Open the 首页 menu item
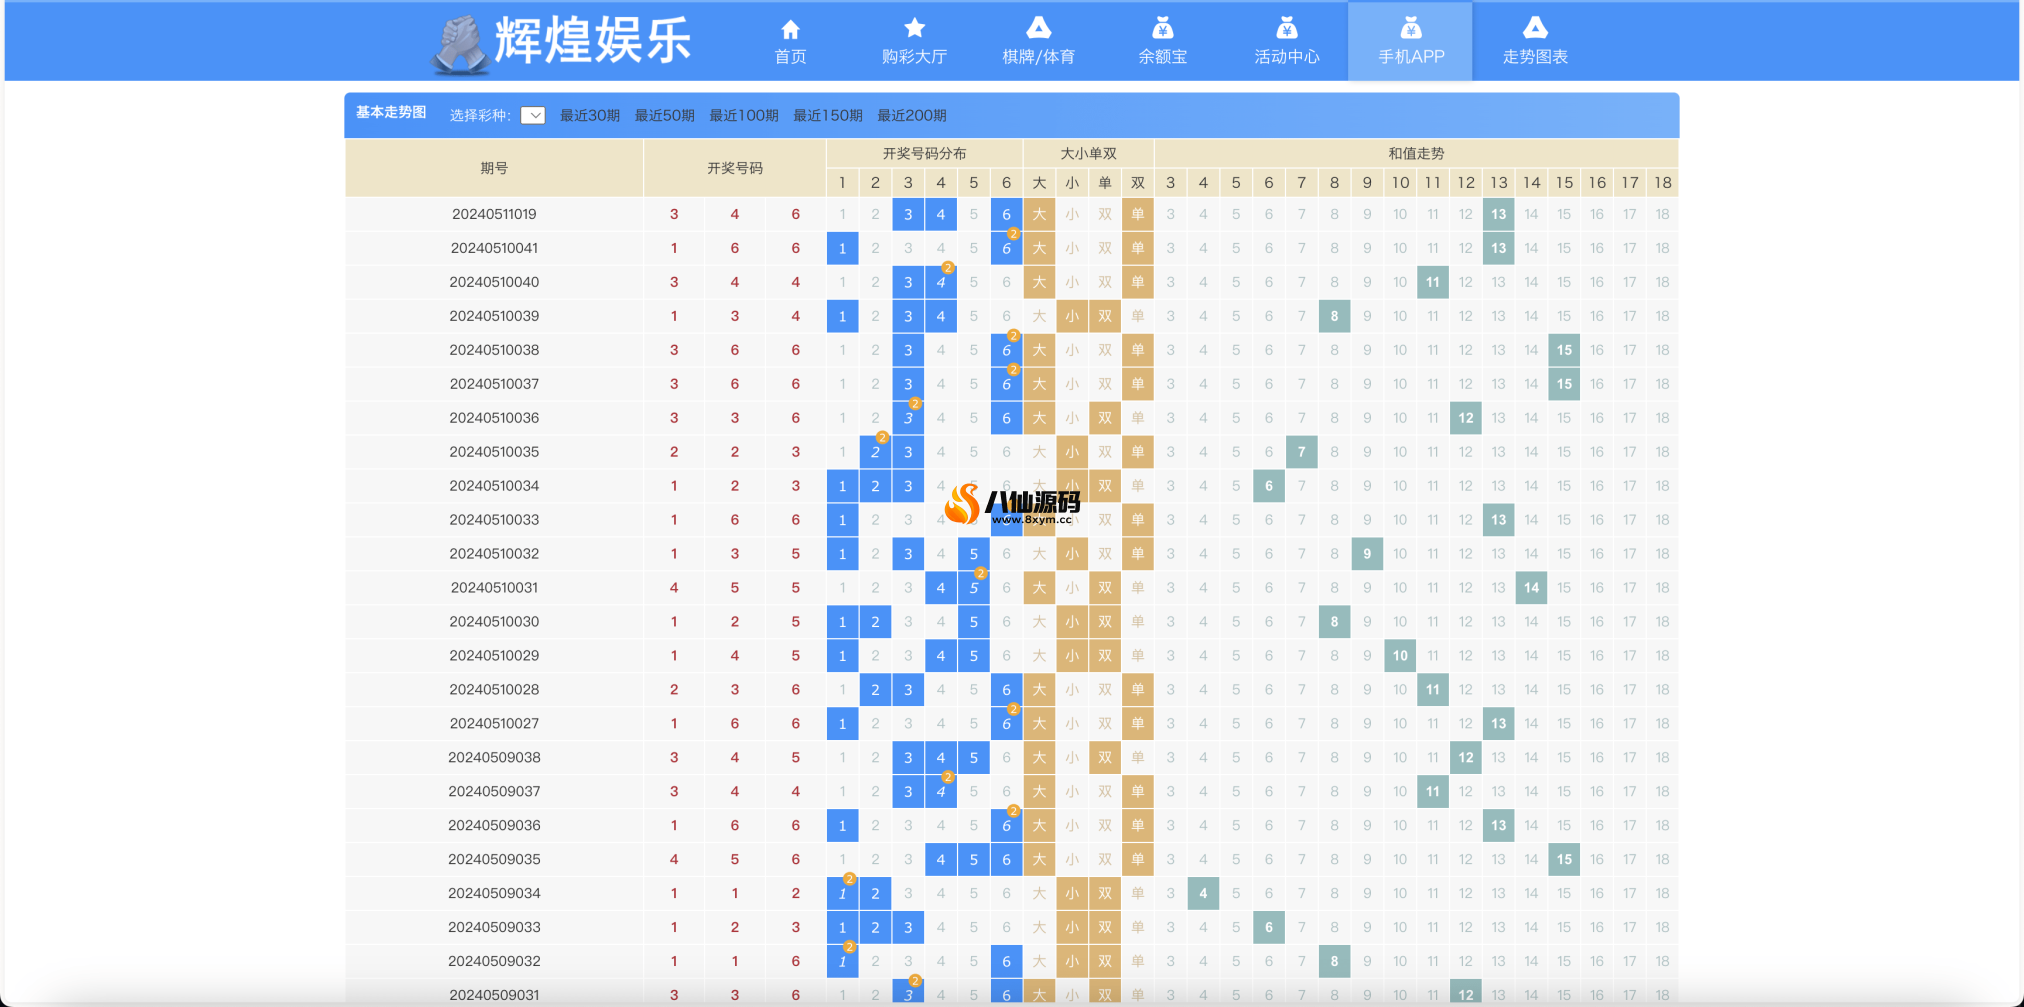Viewport: 2024px width, 1007px height. point(790,56)
